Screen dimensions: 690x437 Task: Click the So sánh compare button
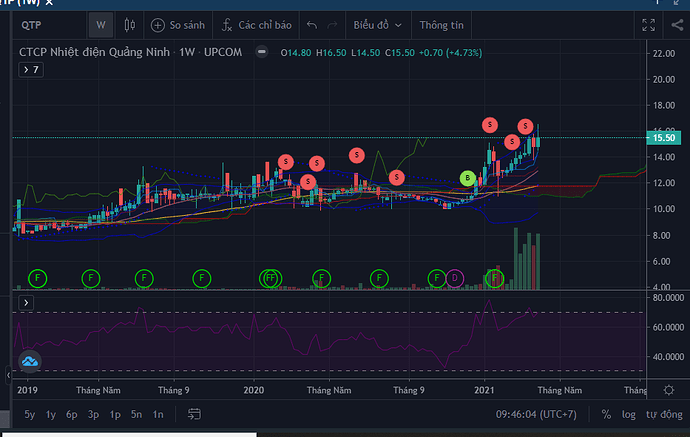[179, 25]
